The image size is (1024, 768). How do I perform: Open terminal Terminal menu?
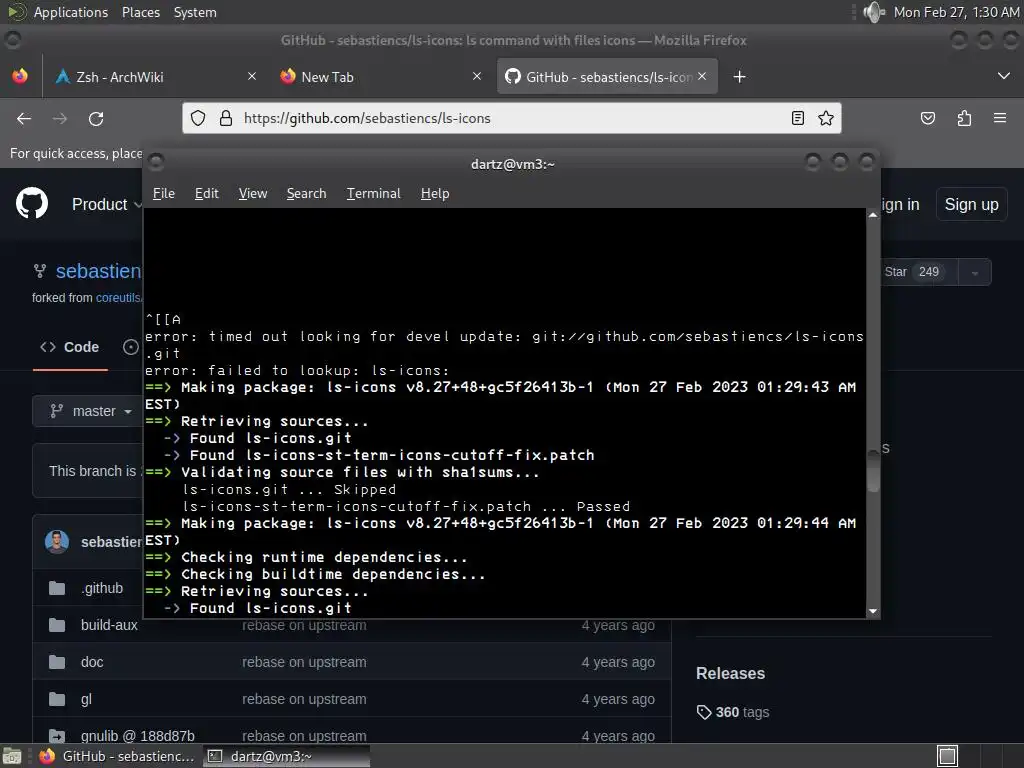374,193
